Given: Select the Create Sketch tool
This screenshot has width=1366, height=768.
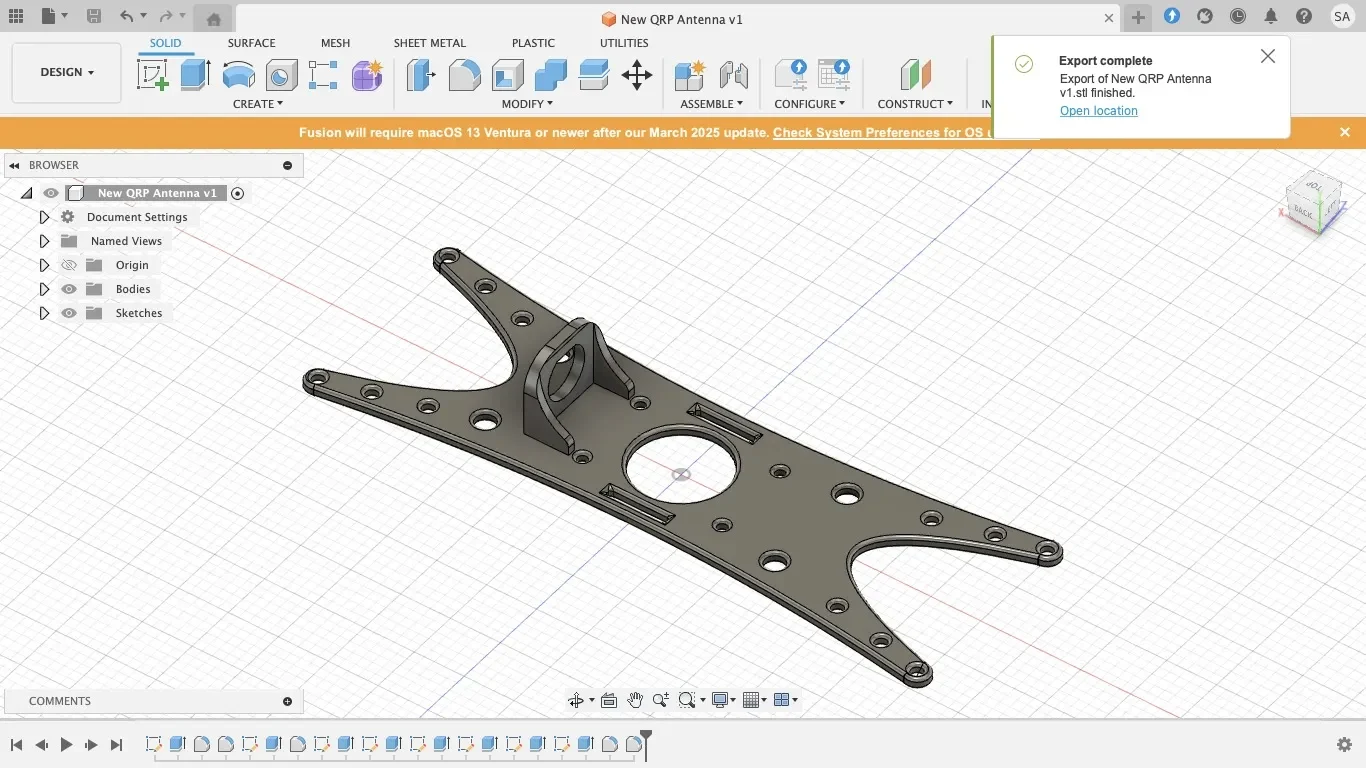Looking at the screenshot, I should point(153,75).
